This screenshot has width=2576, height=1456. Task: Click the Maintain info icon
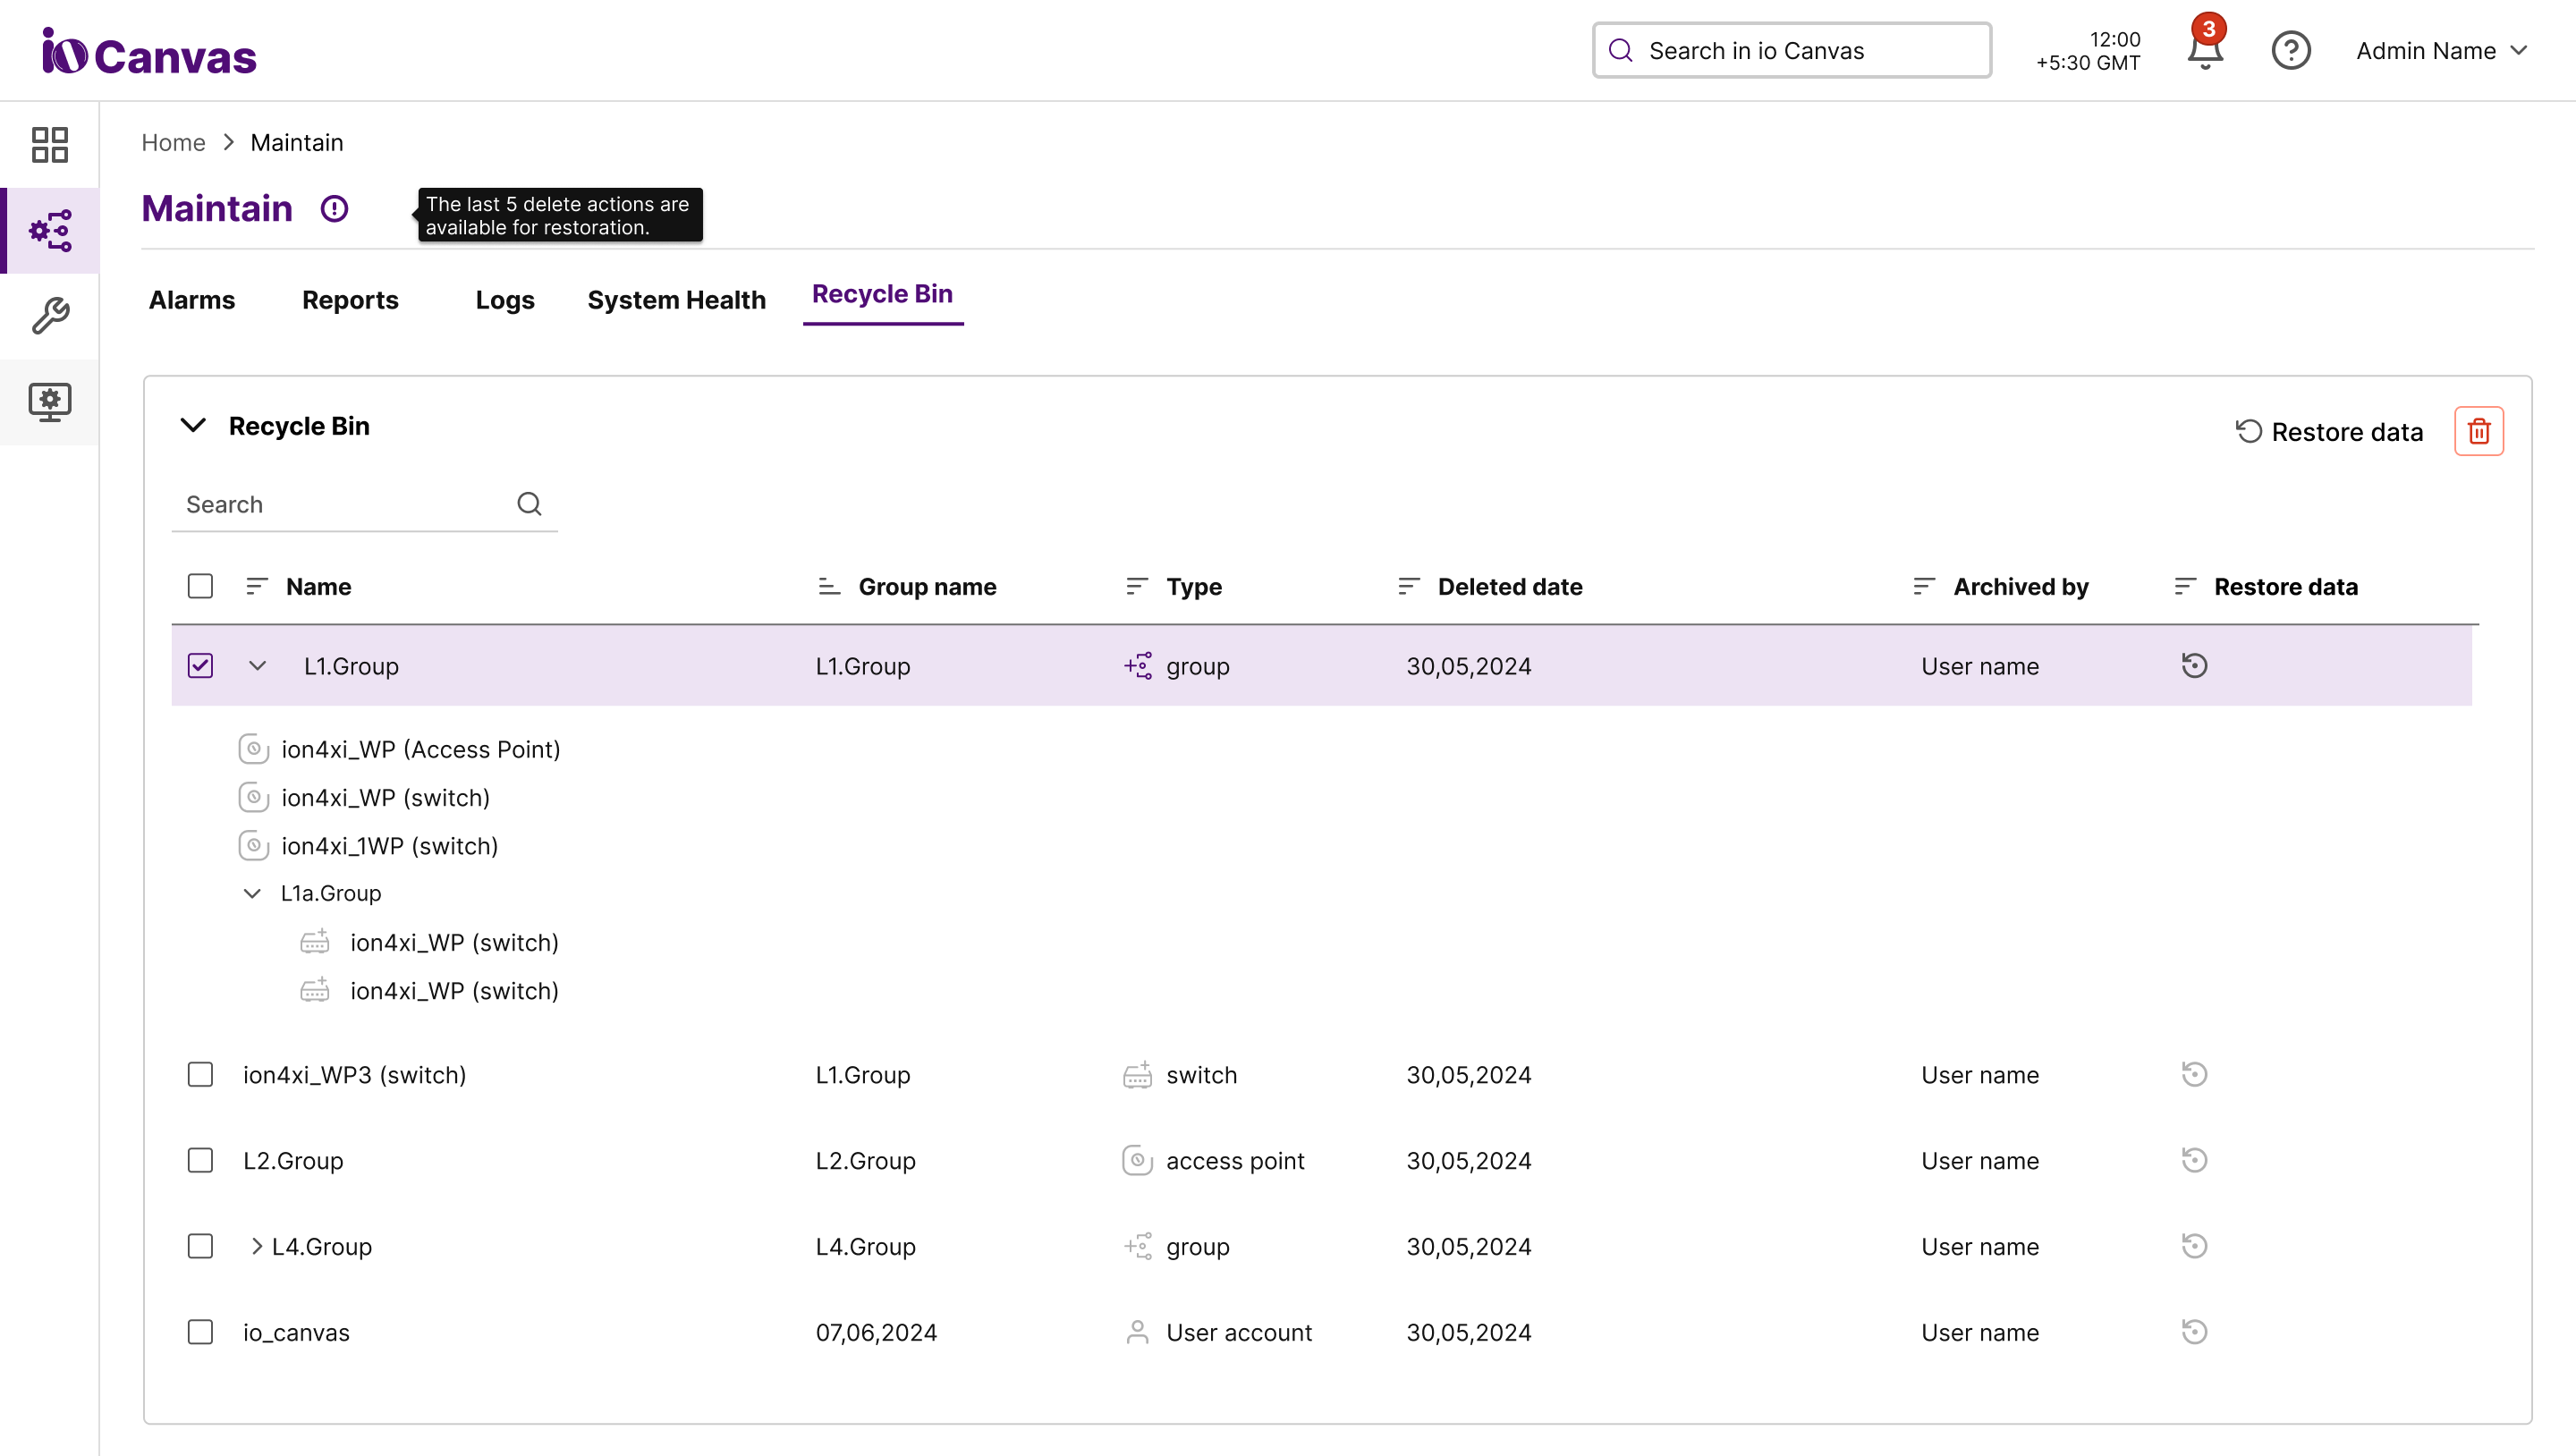(334, 209)
